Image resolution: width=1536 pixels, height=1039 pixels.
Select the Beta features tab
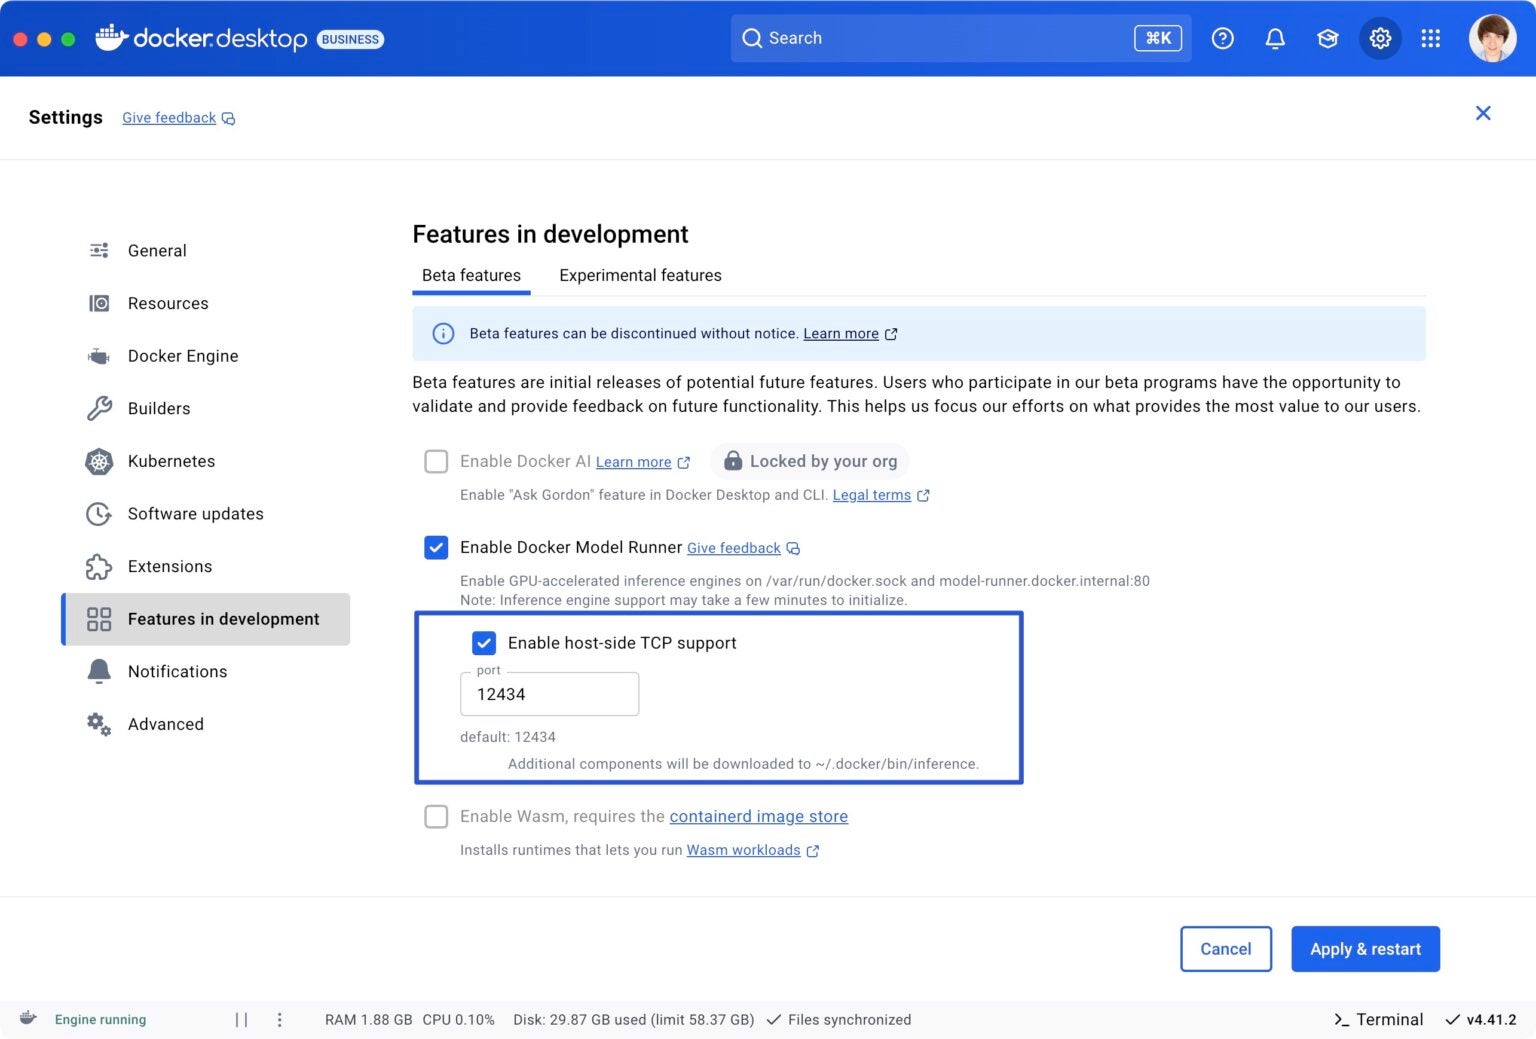471,275
